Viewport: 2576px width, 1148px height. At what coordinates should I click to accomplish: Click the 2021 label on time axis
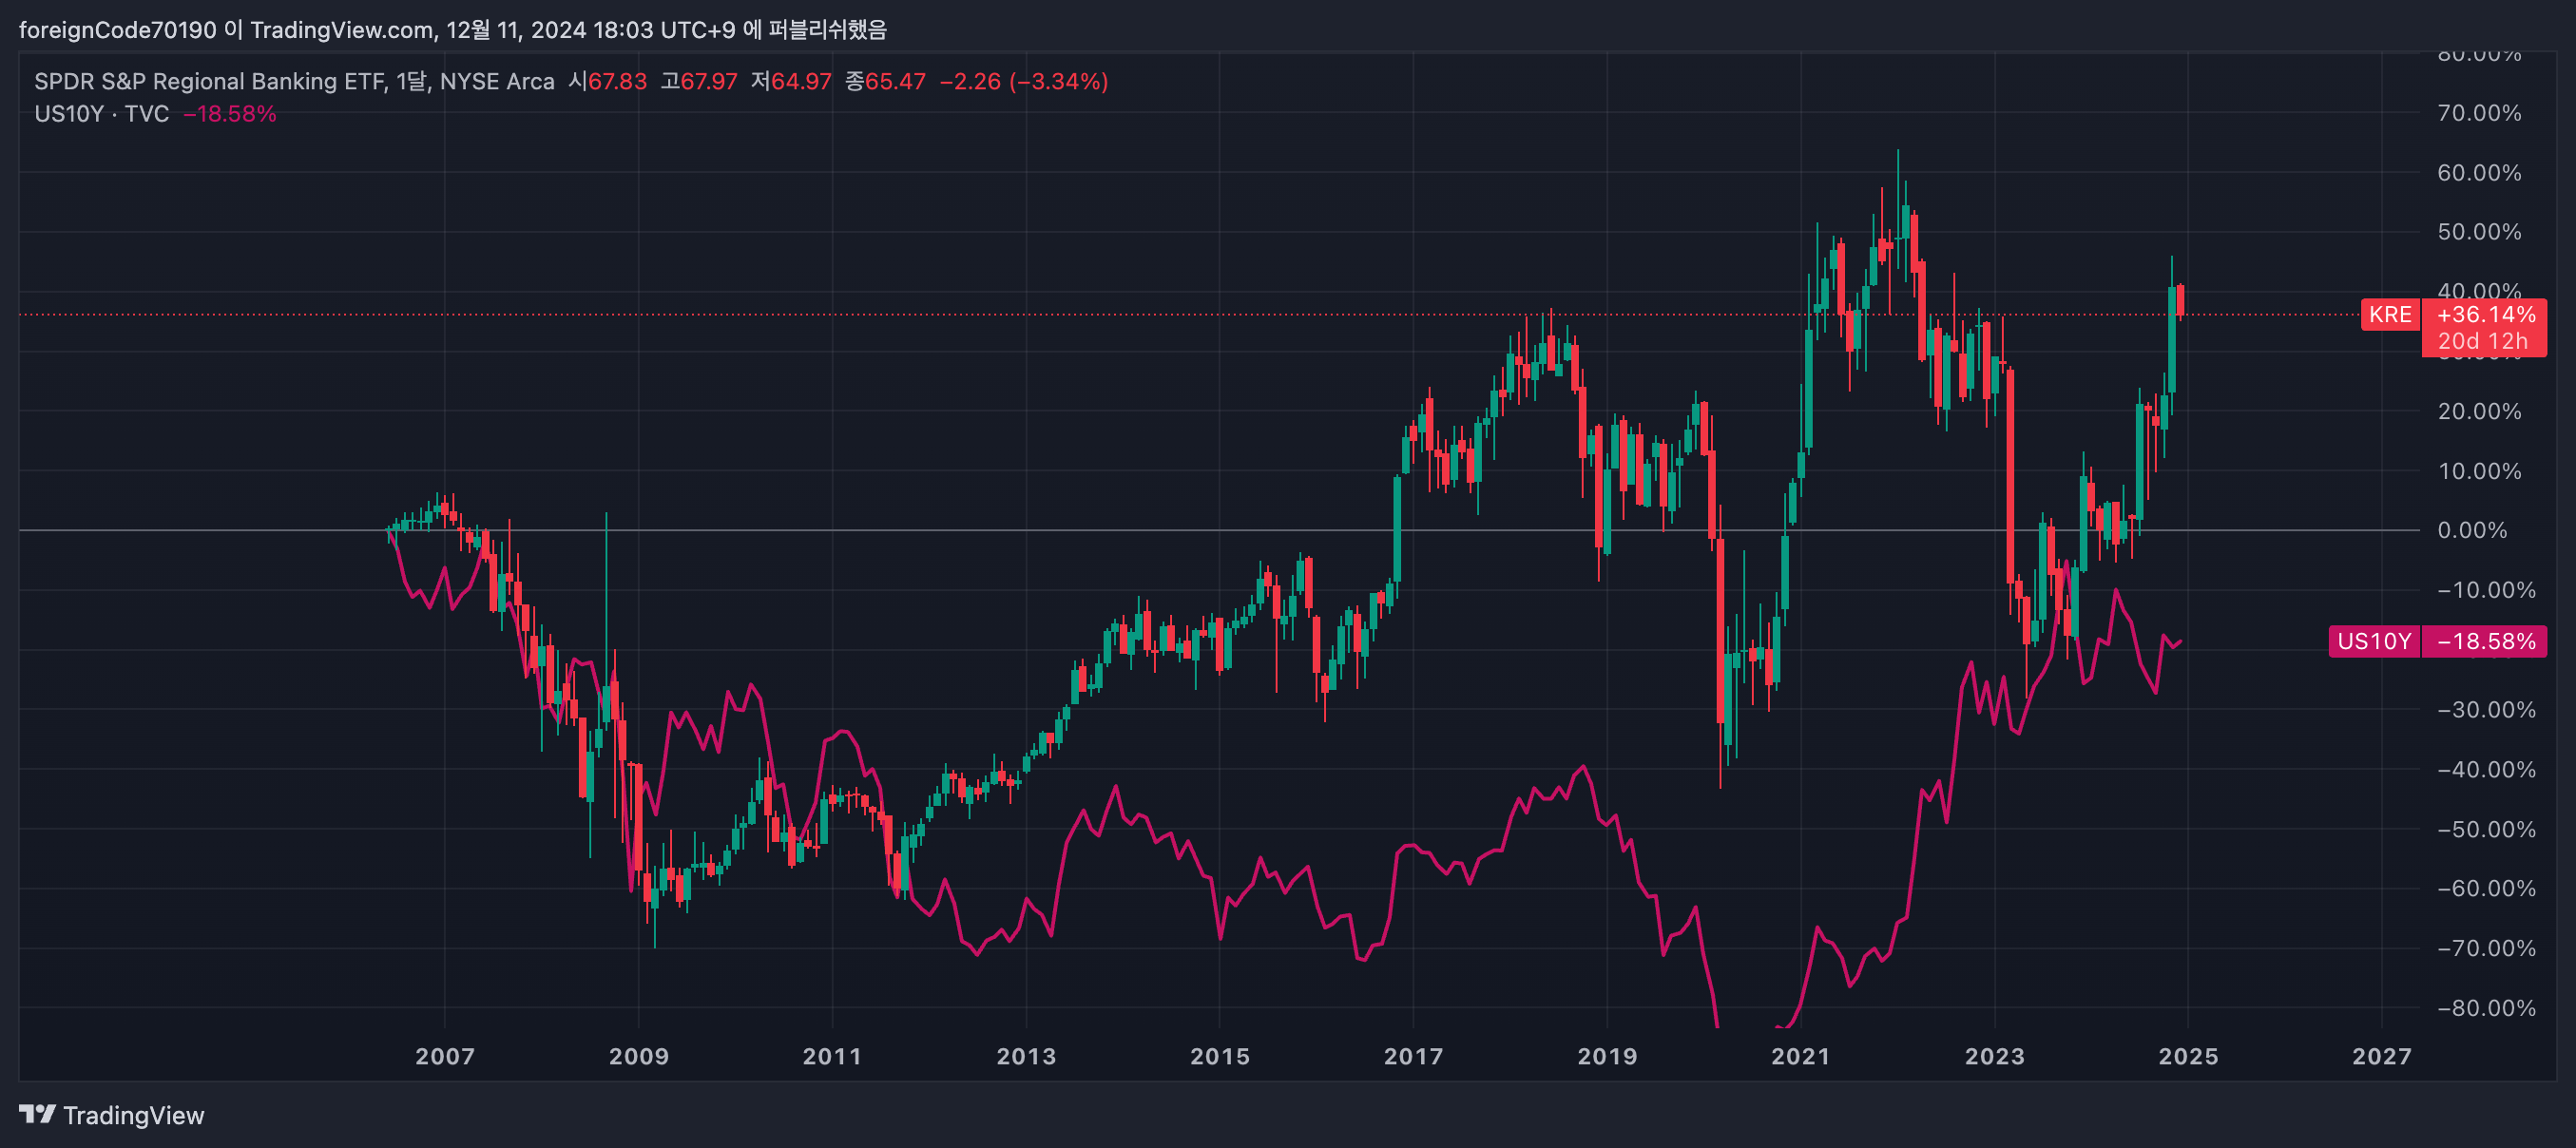[1801, 1056]
